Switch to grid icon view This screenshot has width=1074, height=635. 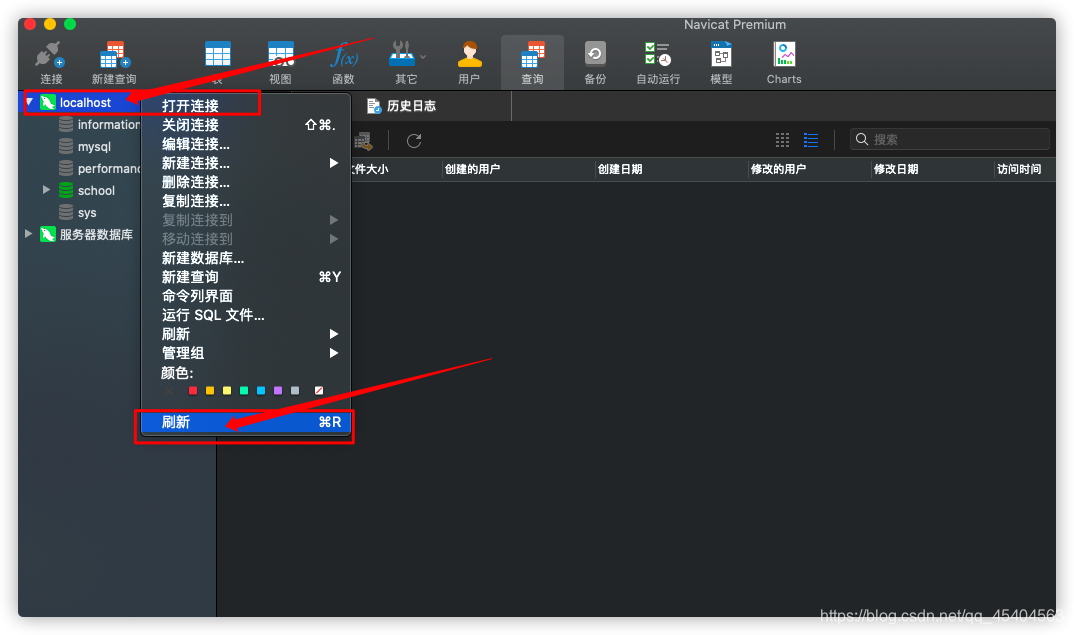point(782,140)
